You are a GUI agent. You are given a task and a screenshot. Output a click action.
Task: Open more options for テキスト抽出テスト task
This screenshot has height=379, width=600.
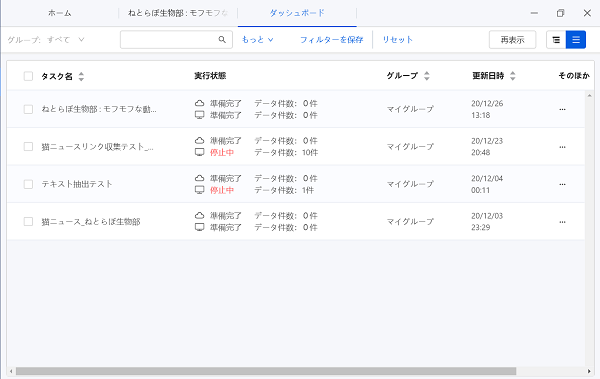(x=562, y=184)
